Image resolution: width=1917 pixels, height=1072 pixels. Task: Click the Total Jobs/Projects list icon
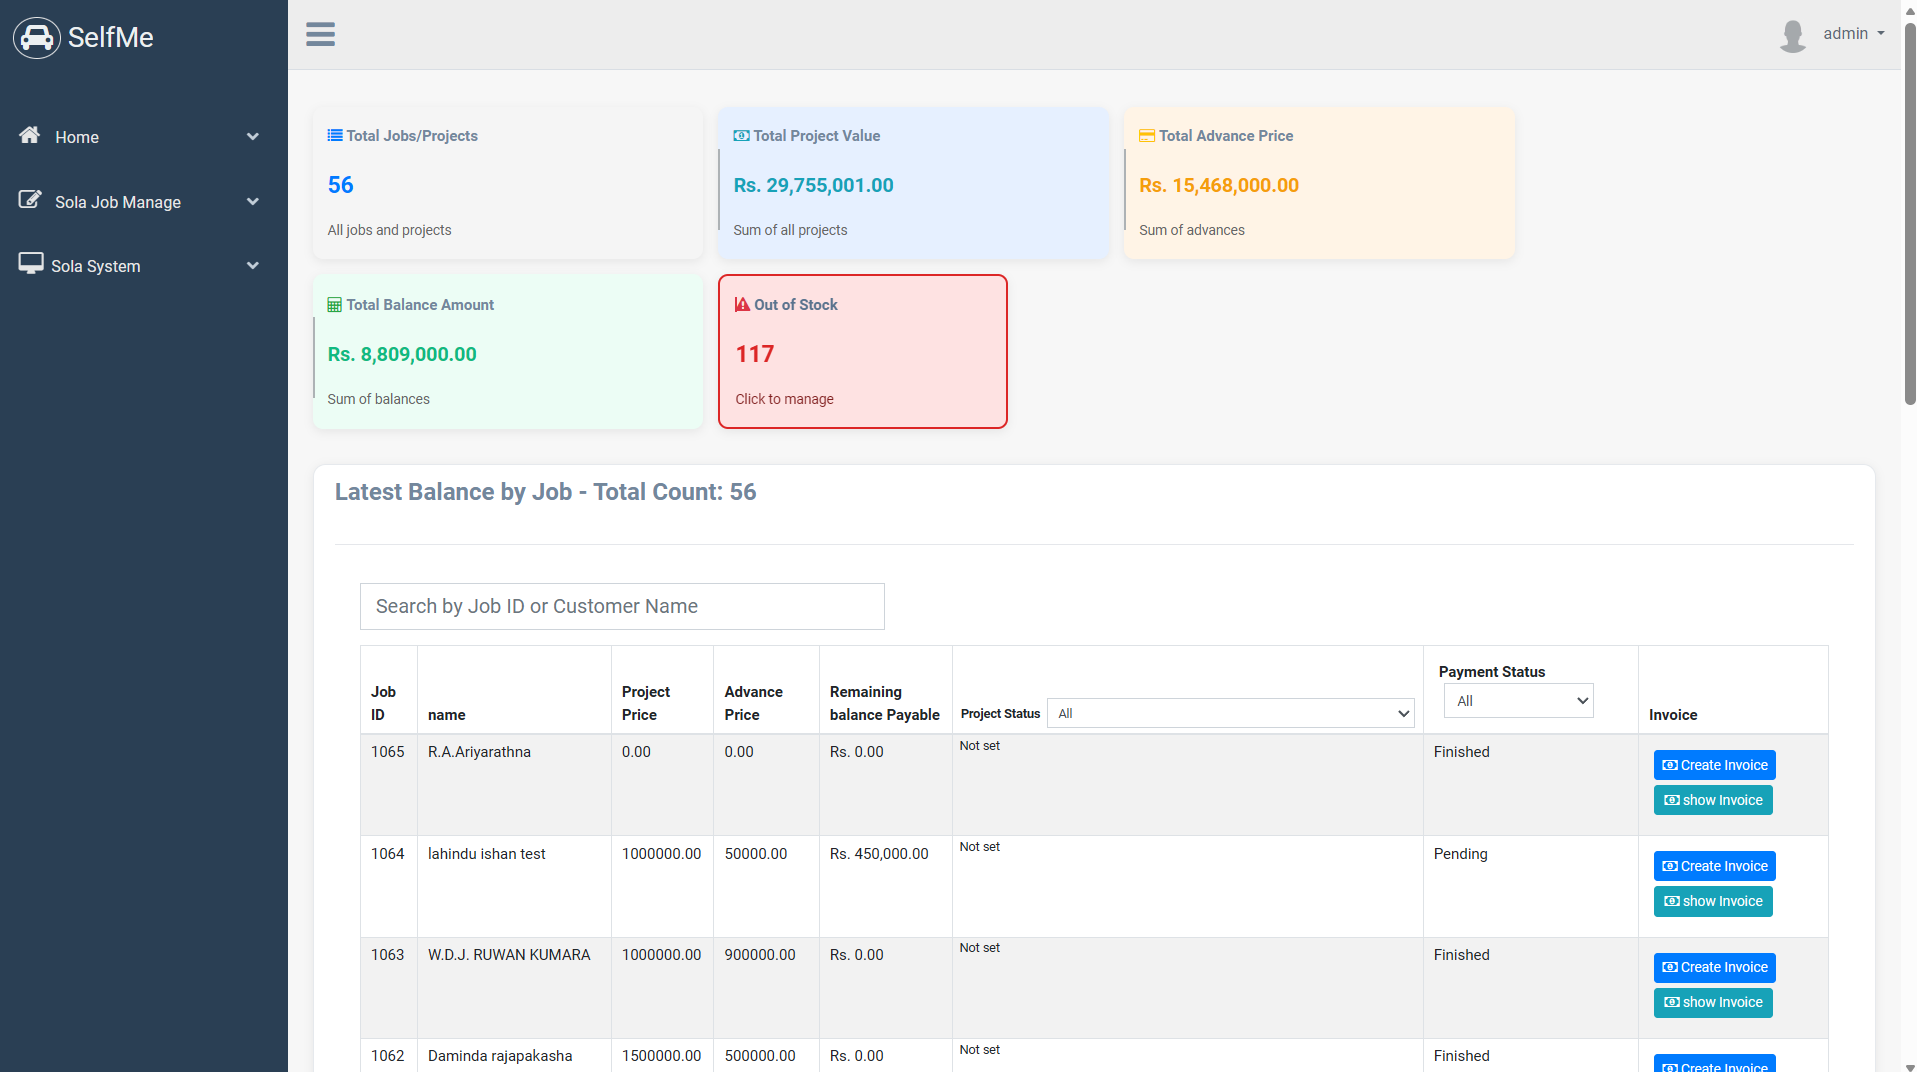coord(335,135)
